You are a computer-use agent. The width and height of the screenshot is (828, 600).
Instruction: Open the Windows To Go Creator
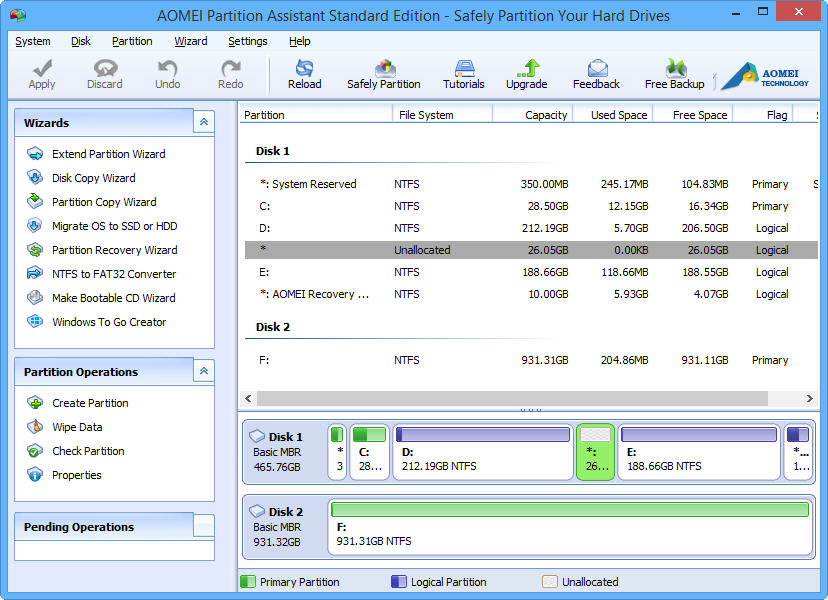(x=109, y=322)
